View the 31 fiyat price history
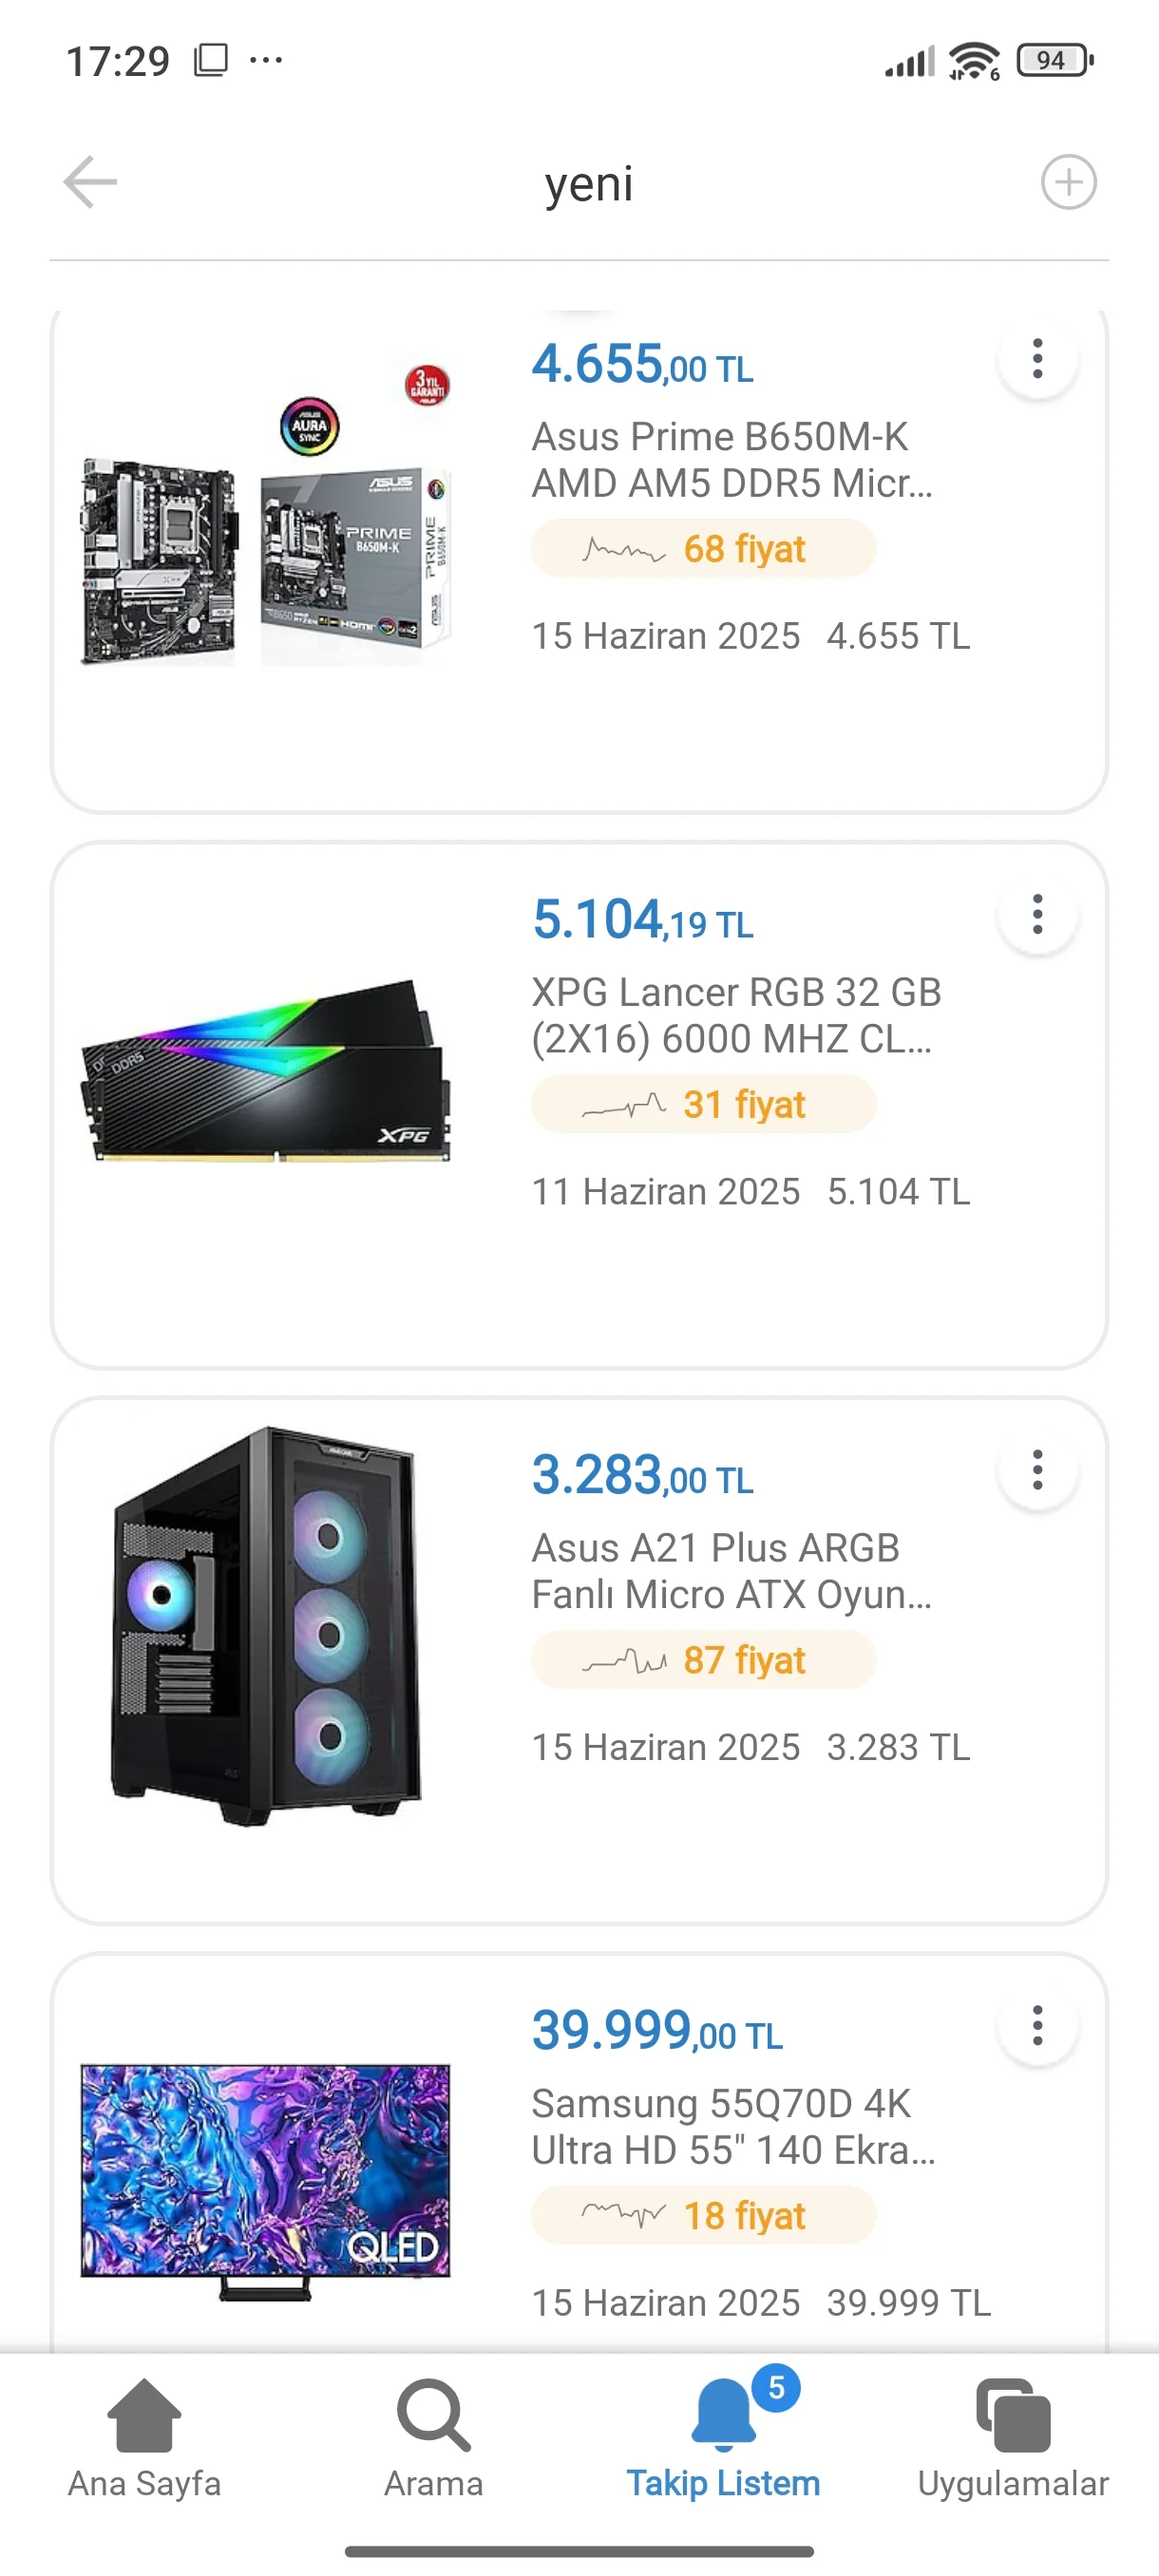Viewport: 1159px width, 2576px height. tap(703, 1104)
